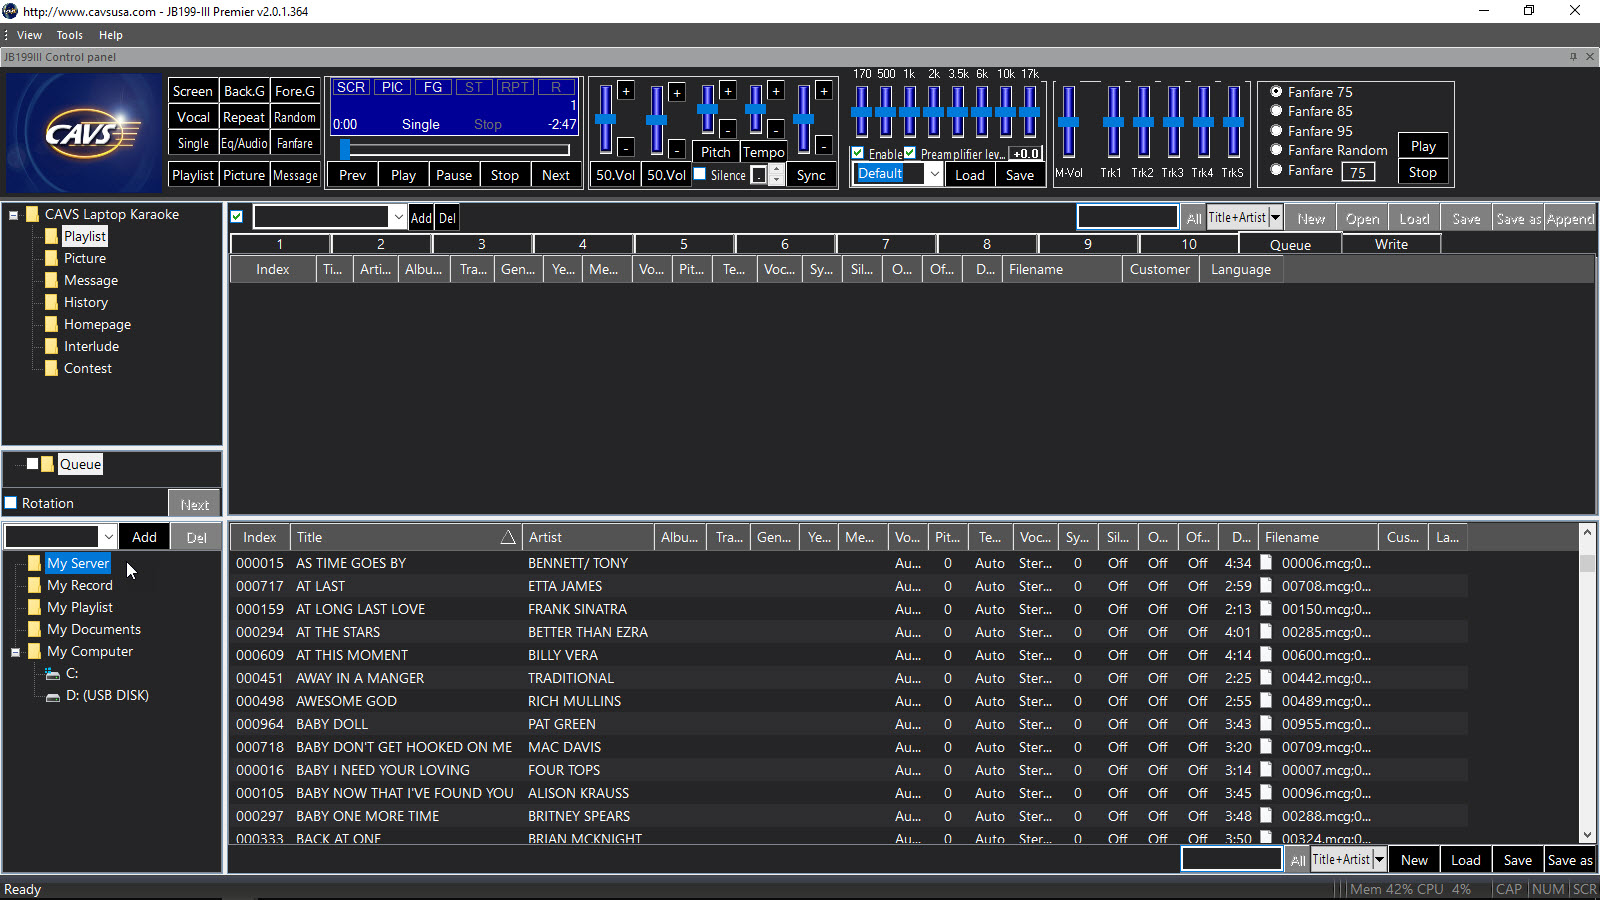Lower pitch with the minus button above Pitch
The width and height of the screenshot is (1600, 900).
coord(728,129)
